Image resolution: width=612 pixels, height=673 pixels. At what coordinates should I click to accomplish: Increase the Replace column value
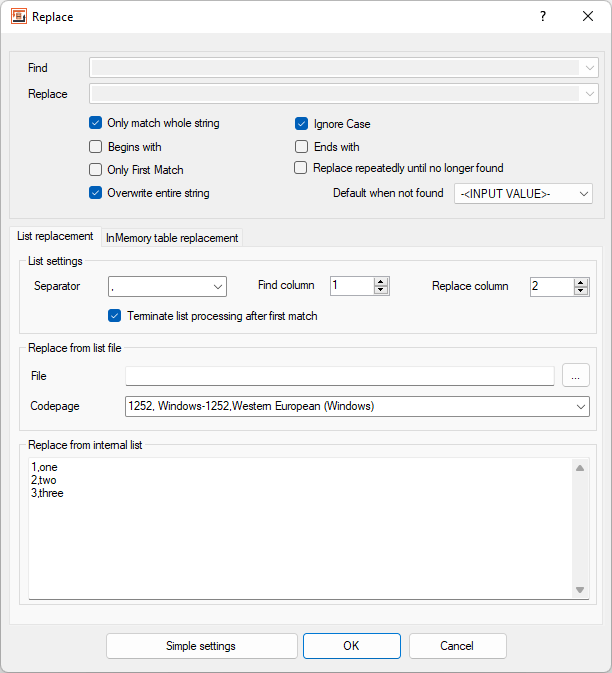point(581,282)
